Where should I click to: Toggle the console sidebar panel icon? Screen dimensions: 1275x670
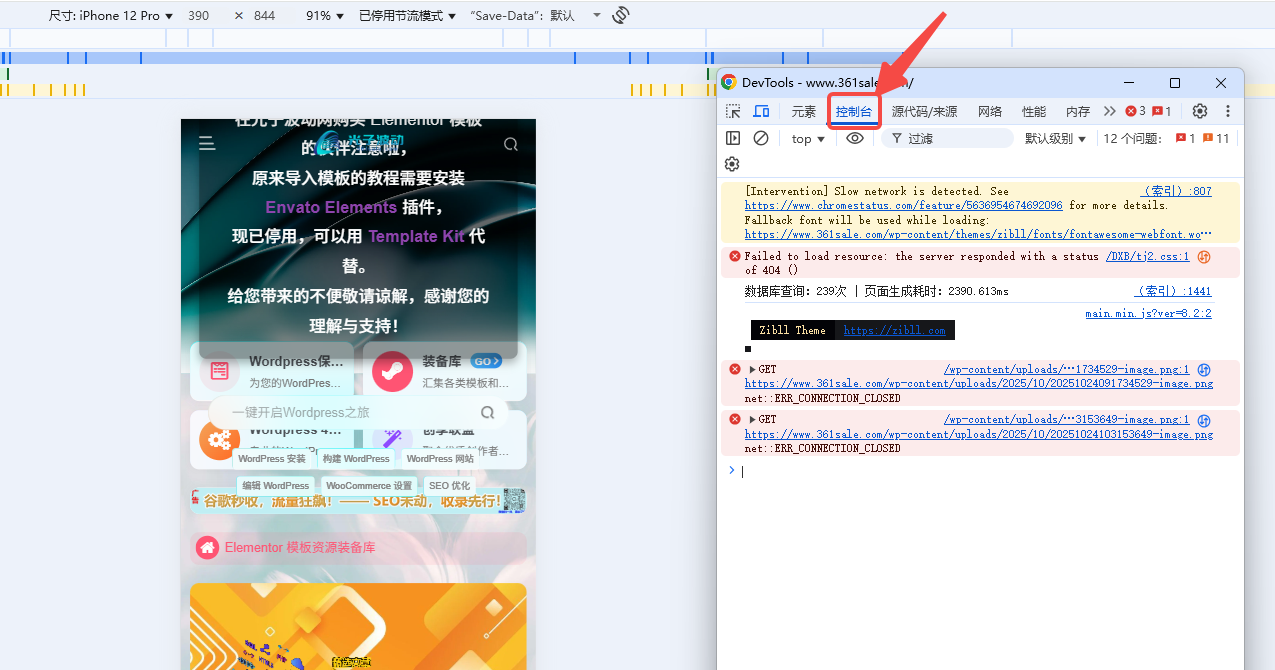pos(733,139)
